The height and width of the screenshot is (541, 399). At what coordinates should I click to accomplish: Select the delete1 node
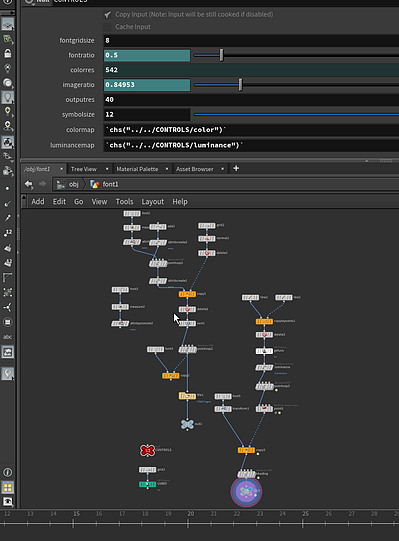pyautogui.click(x=207, y=253)
